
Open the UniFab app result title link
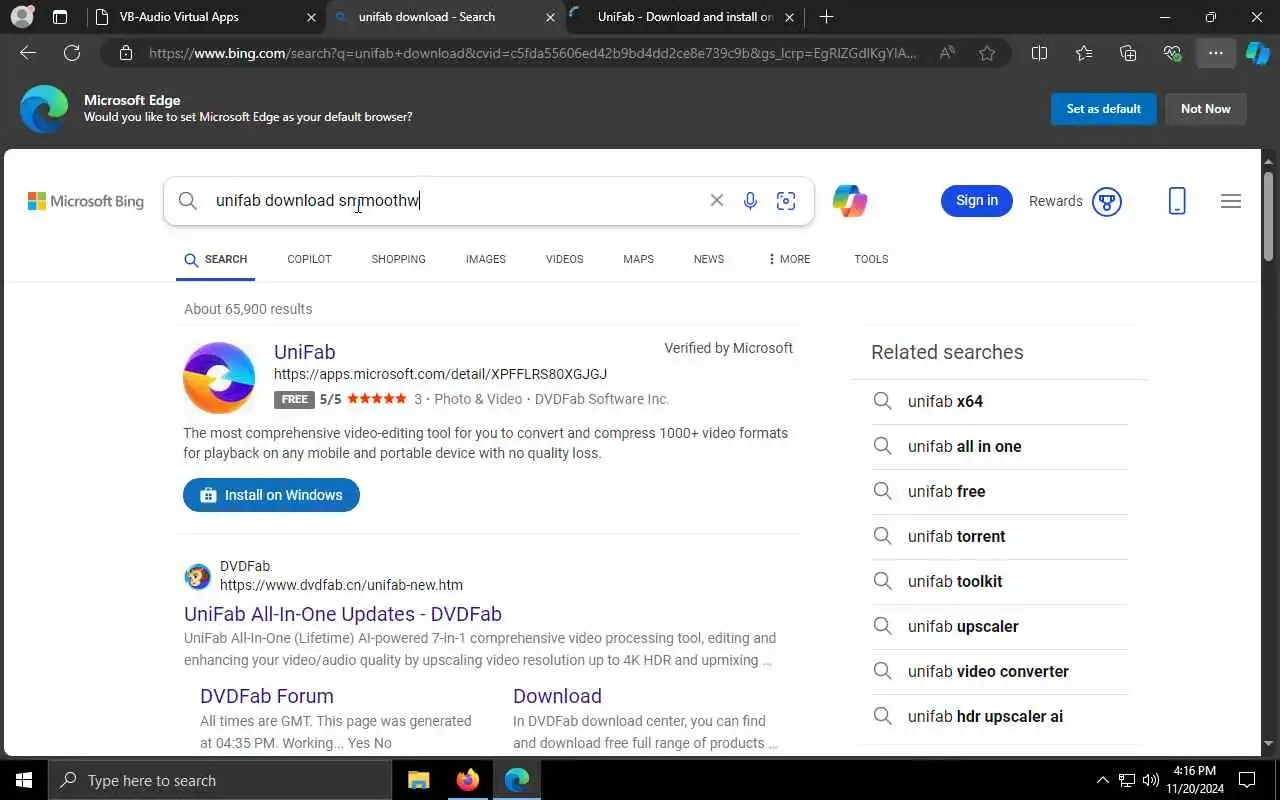pos(304,352)
